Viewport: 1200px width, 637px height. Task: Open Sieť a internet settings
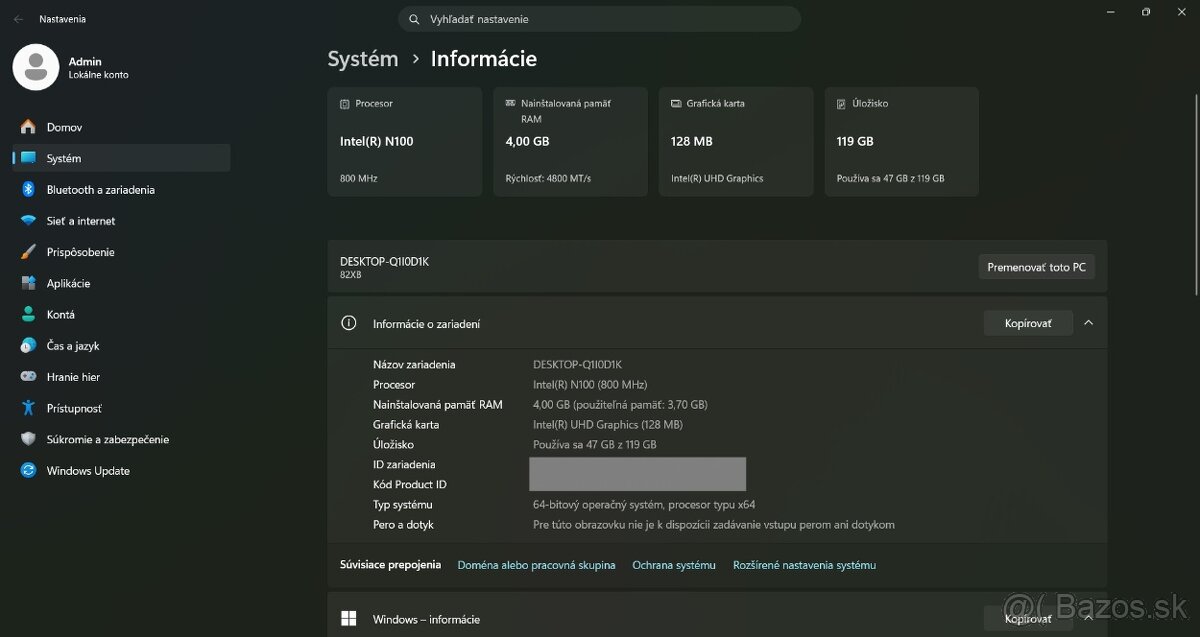121,221
